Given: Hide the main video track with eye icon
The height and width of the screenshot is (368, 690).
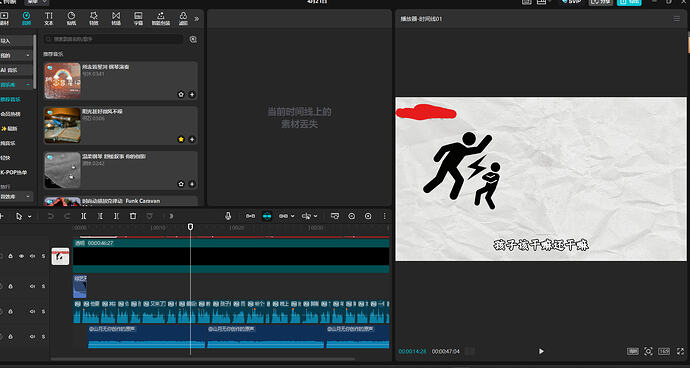Looking at the screenshot, I should (x=21, y=256).
